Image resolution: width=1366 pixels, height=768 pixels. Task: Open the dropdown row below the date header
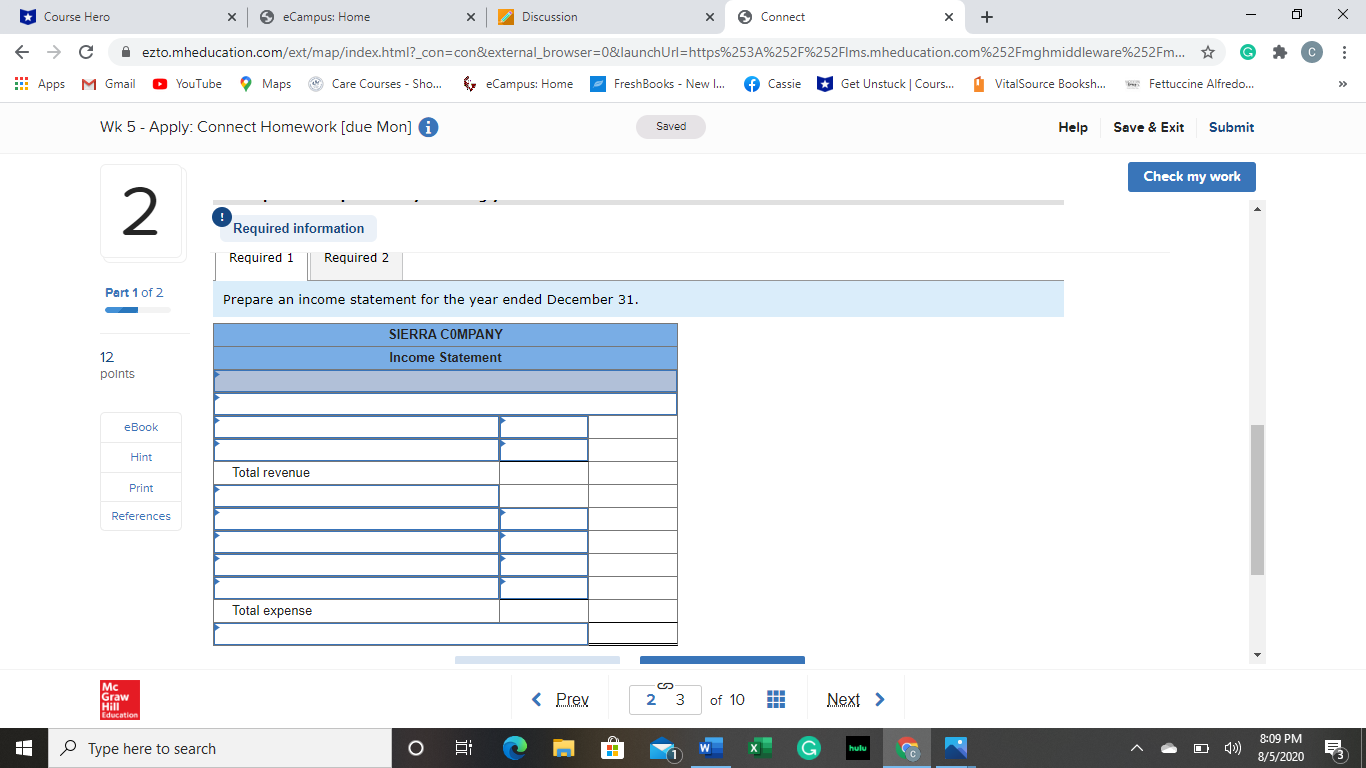445,404
